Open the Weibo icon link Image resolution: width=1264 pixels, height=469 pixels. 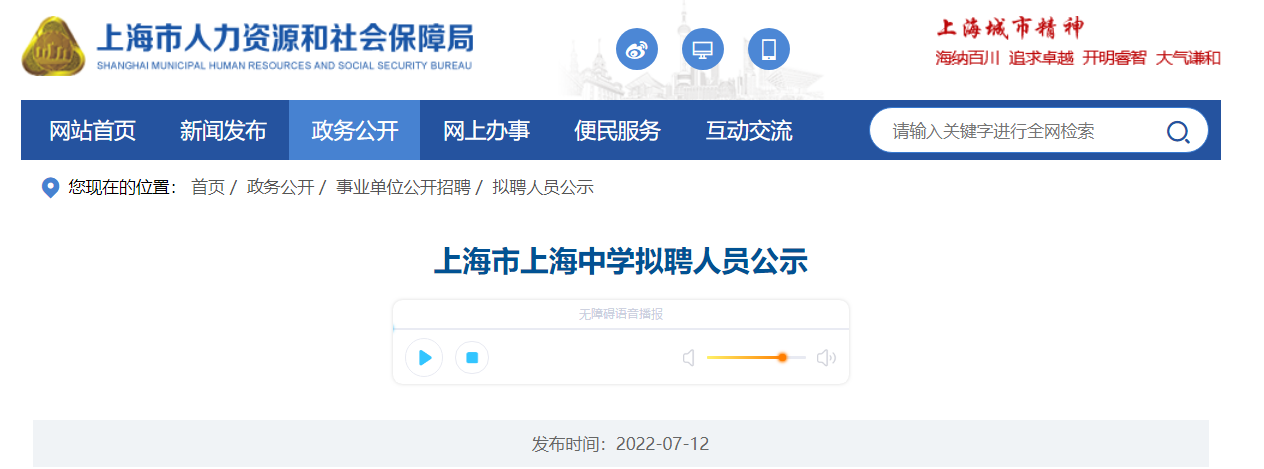[x=637, y=49]
